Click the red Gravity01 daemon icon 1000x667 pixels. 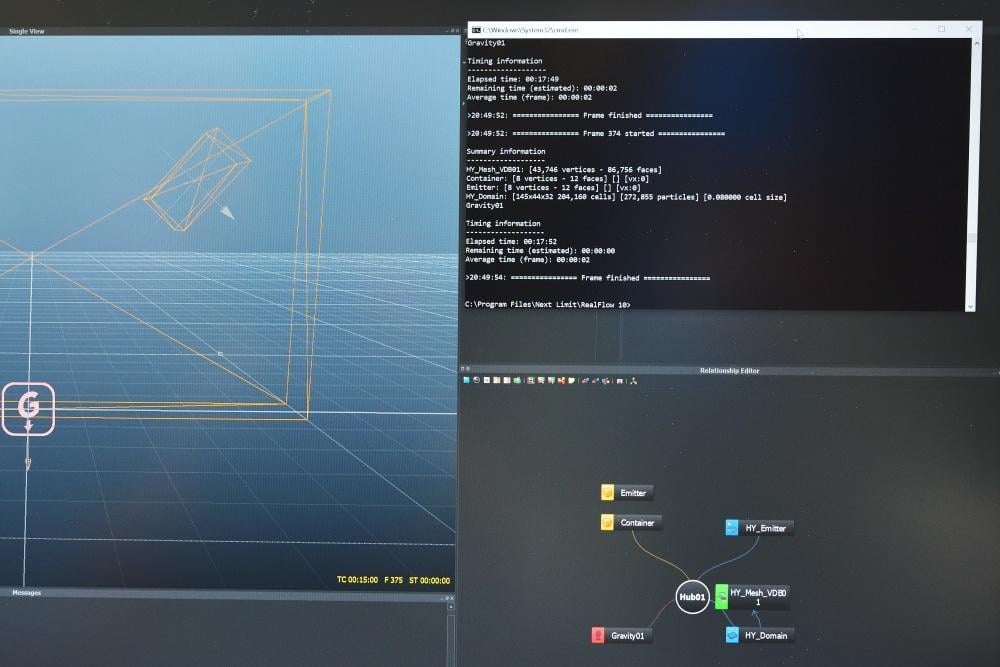(598, 635)
